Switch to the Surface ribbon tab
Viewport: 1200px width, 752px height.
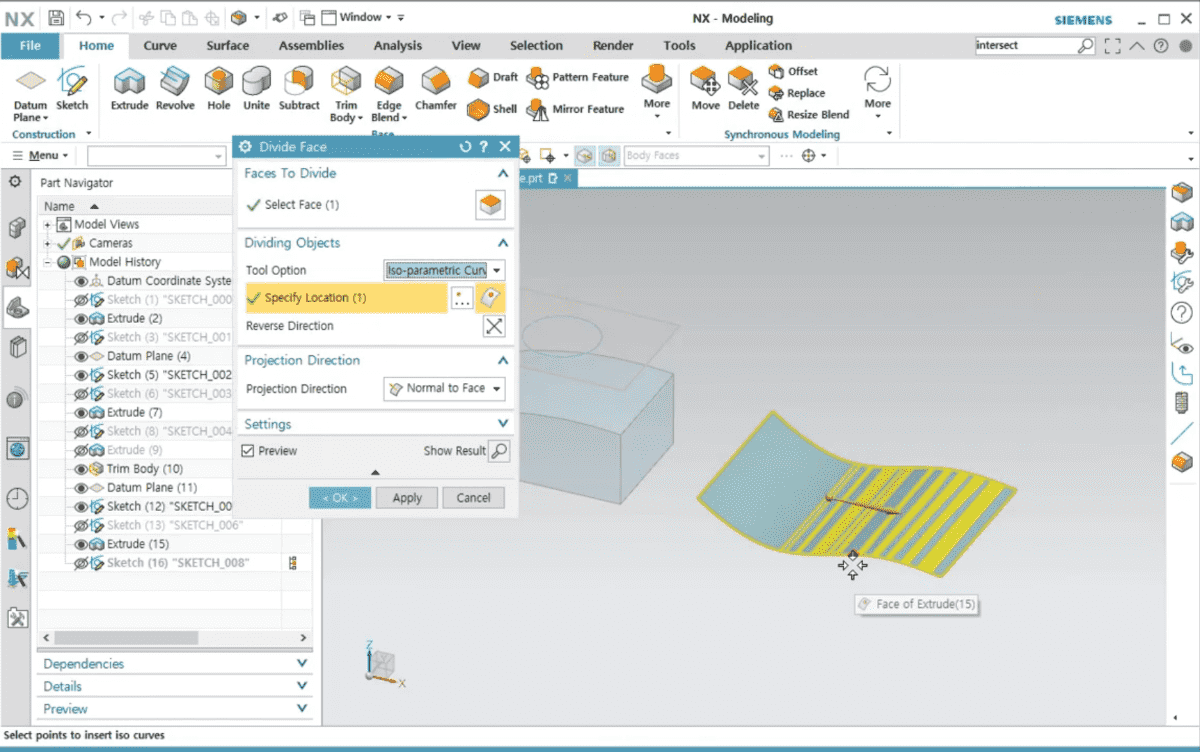pos(228,45)
